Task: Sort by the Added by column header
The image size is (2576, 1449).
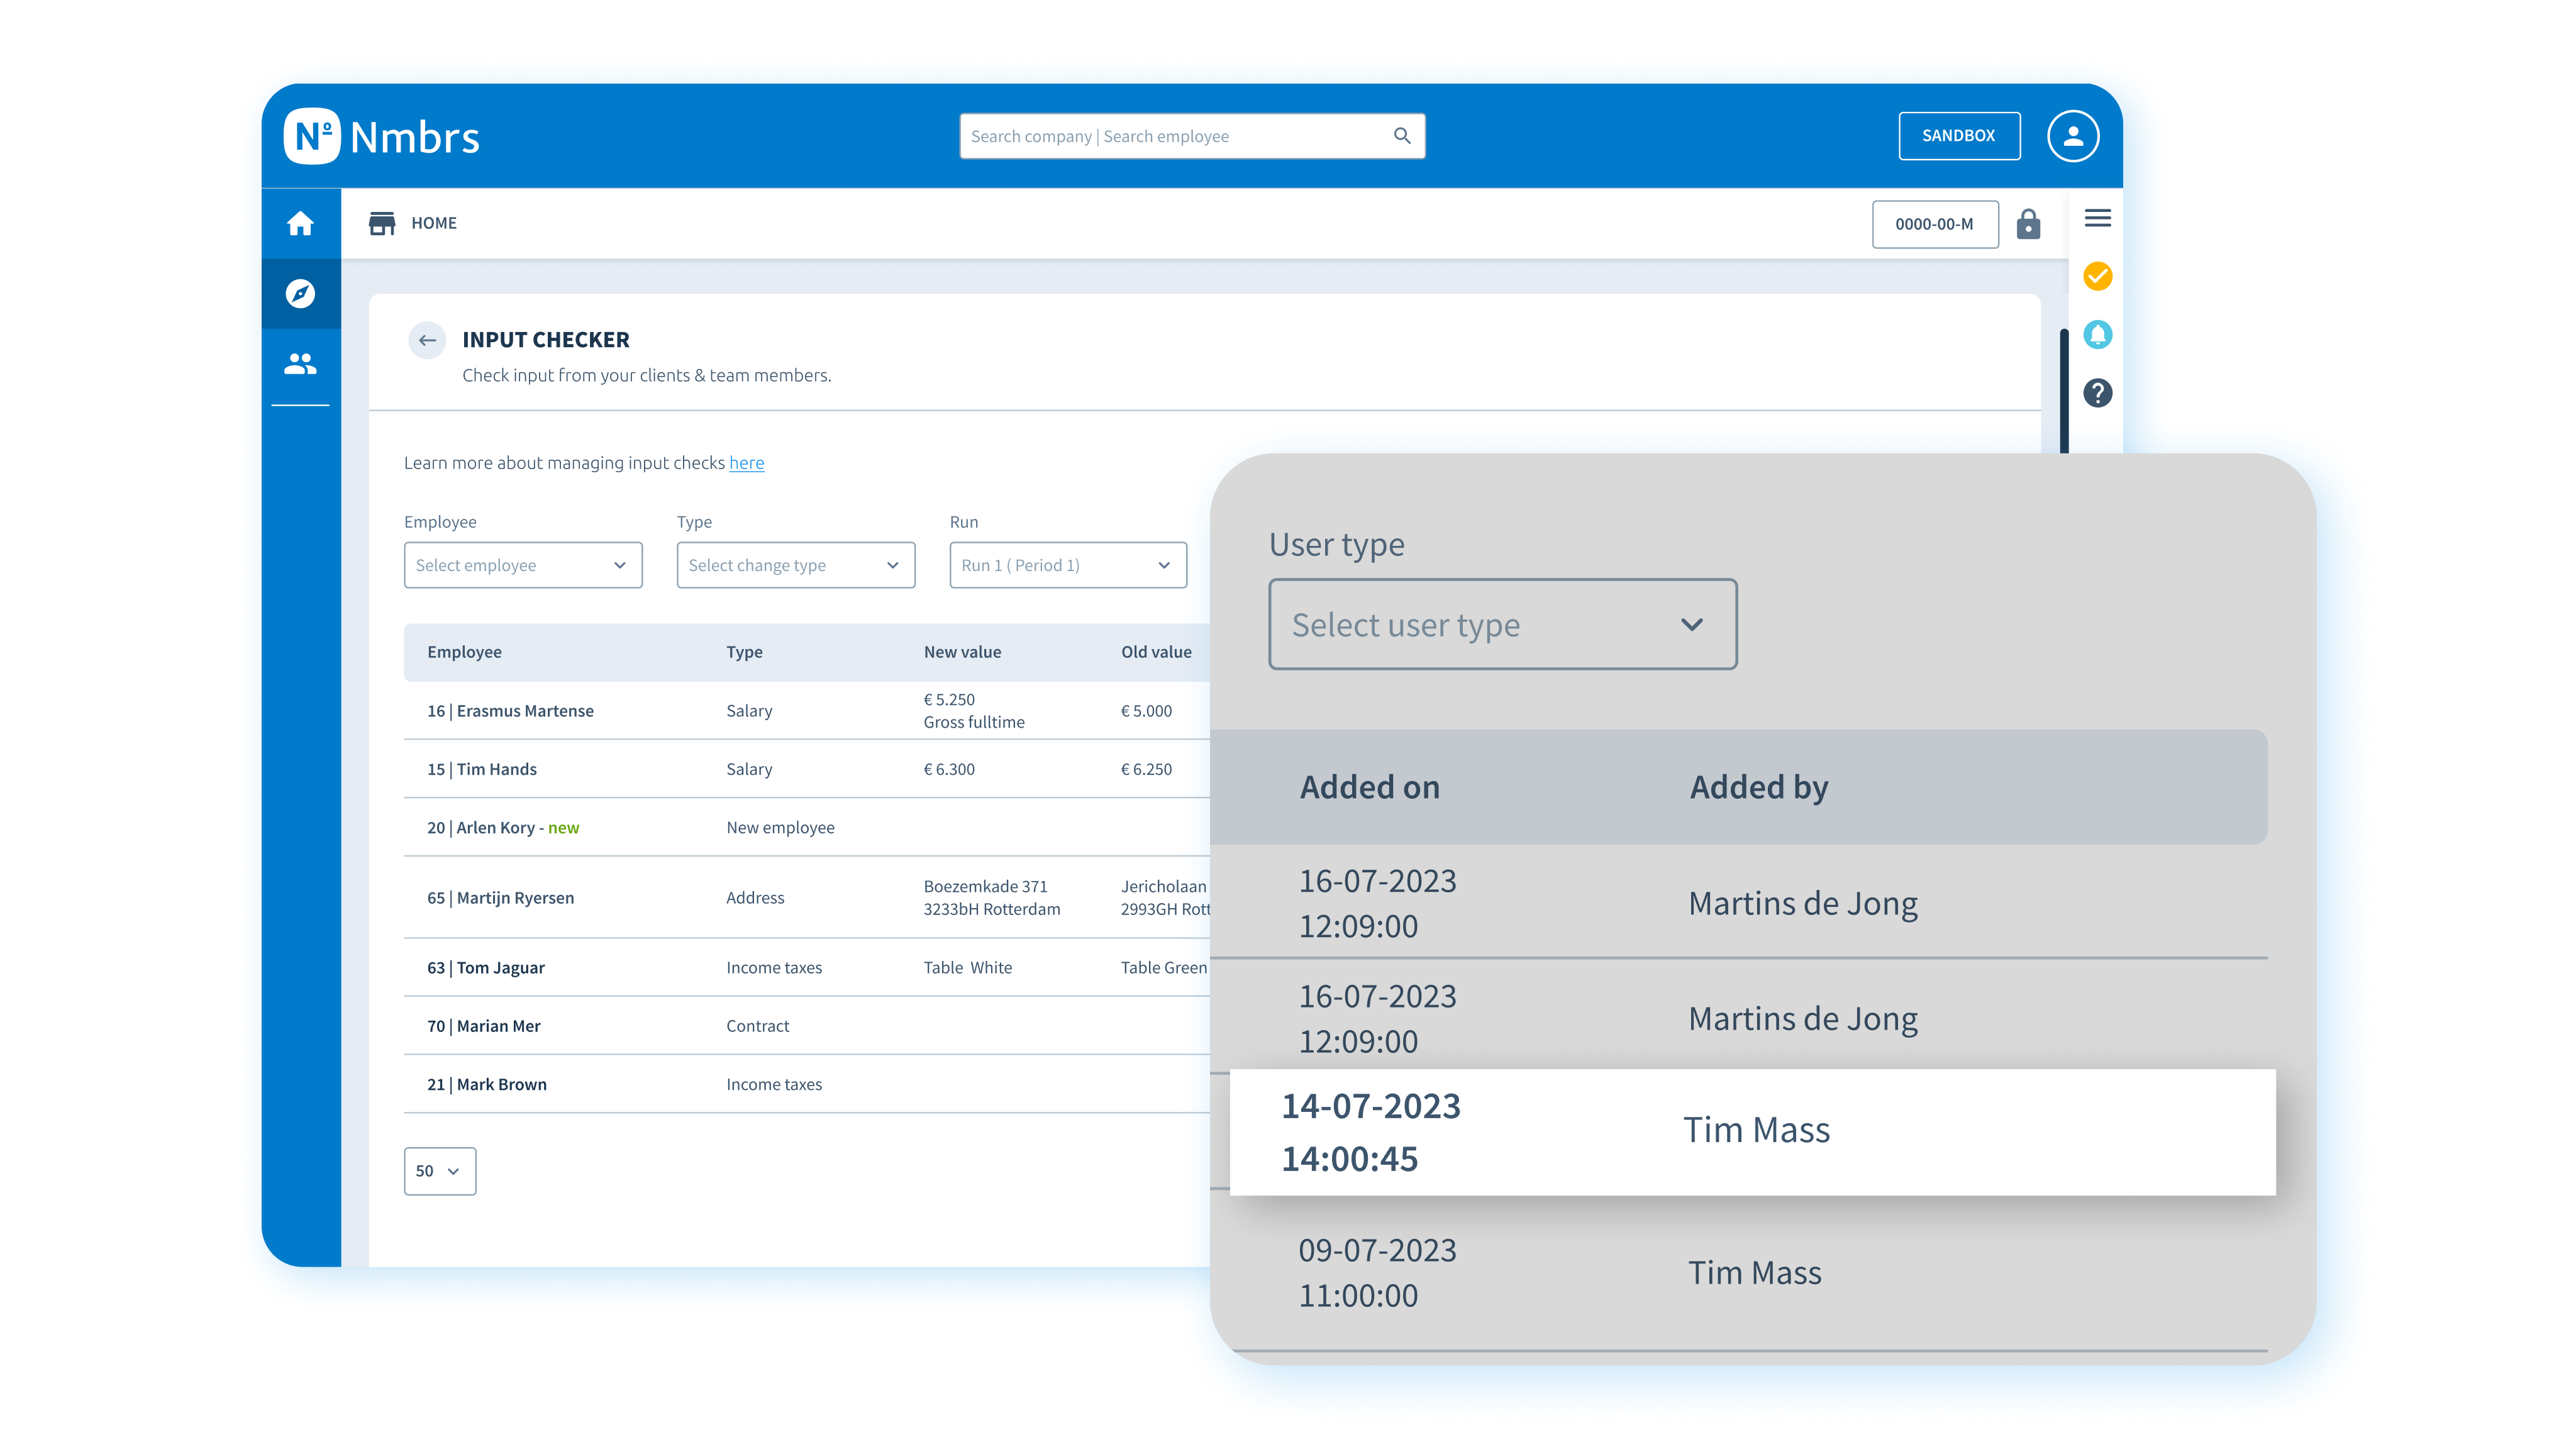Action: (x=1759, y=787)
